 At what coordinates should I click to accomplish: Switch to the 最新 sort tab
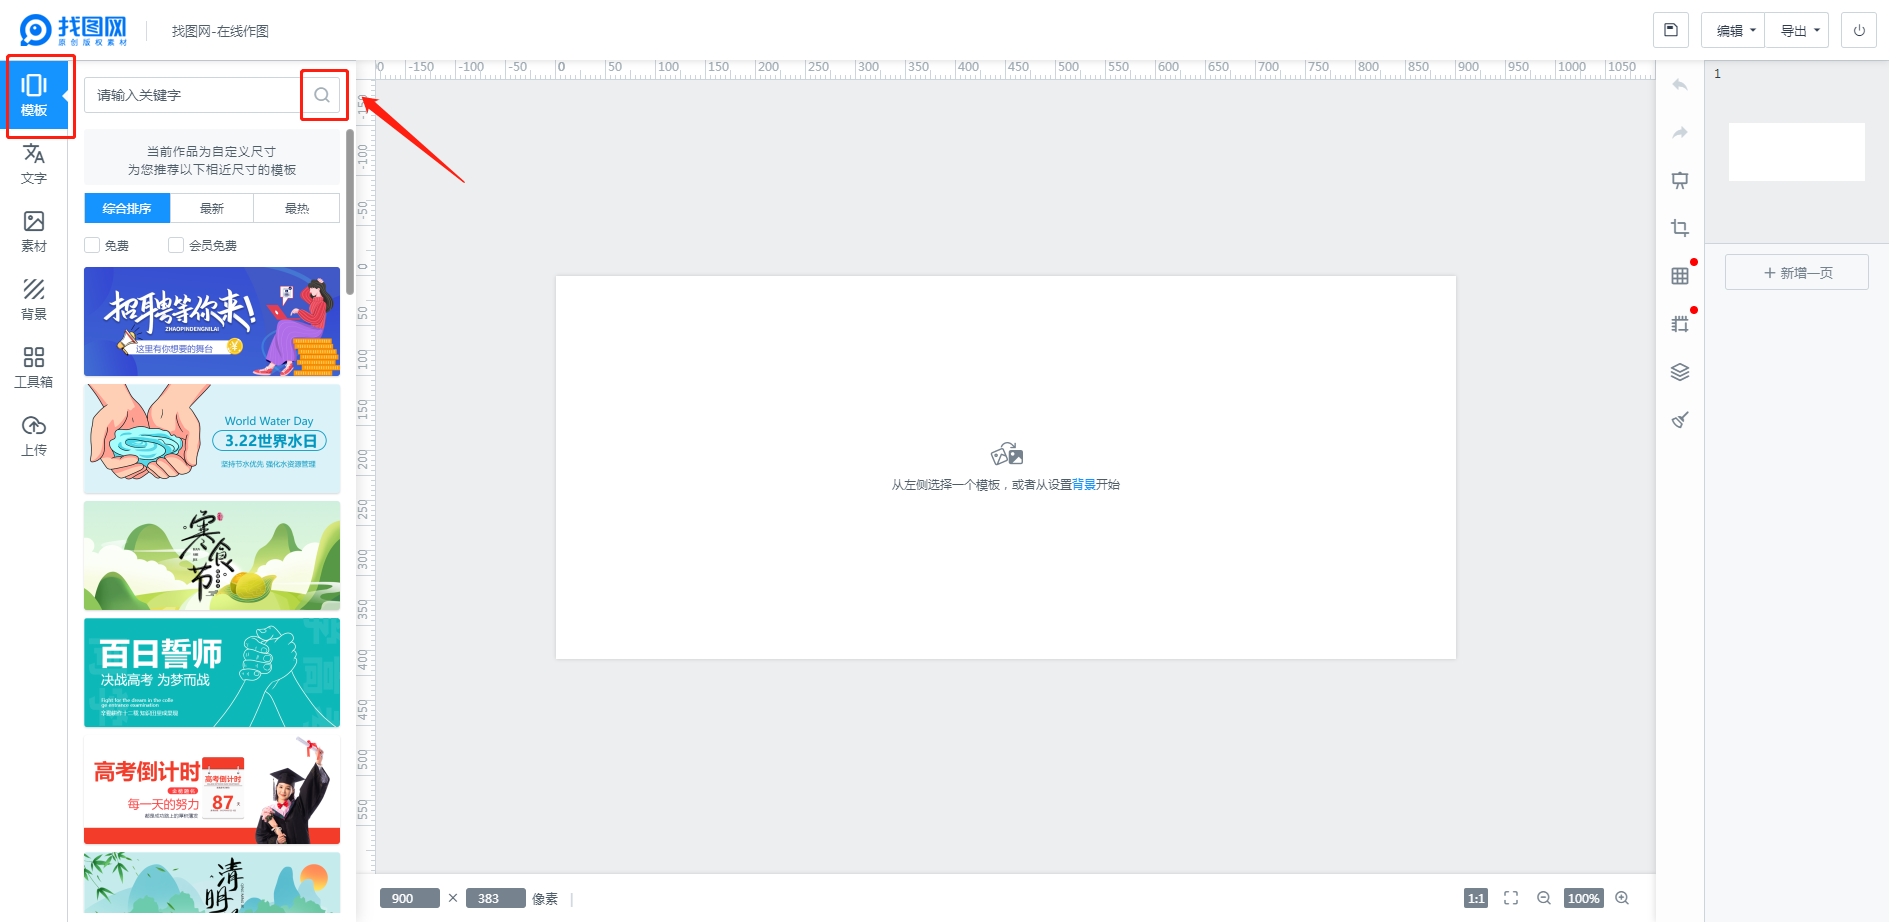(212, 208)
